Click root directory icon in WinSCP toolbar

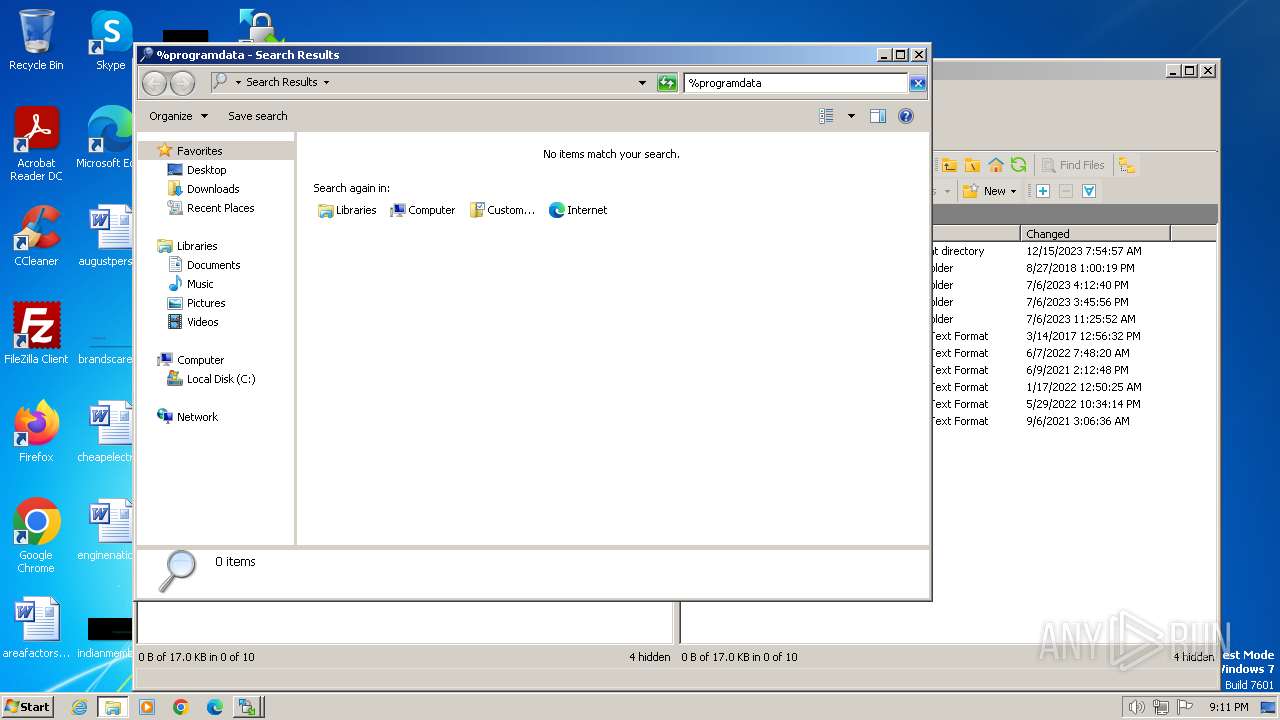(972, 165)
